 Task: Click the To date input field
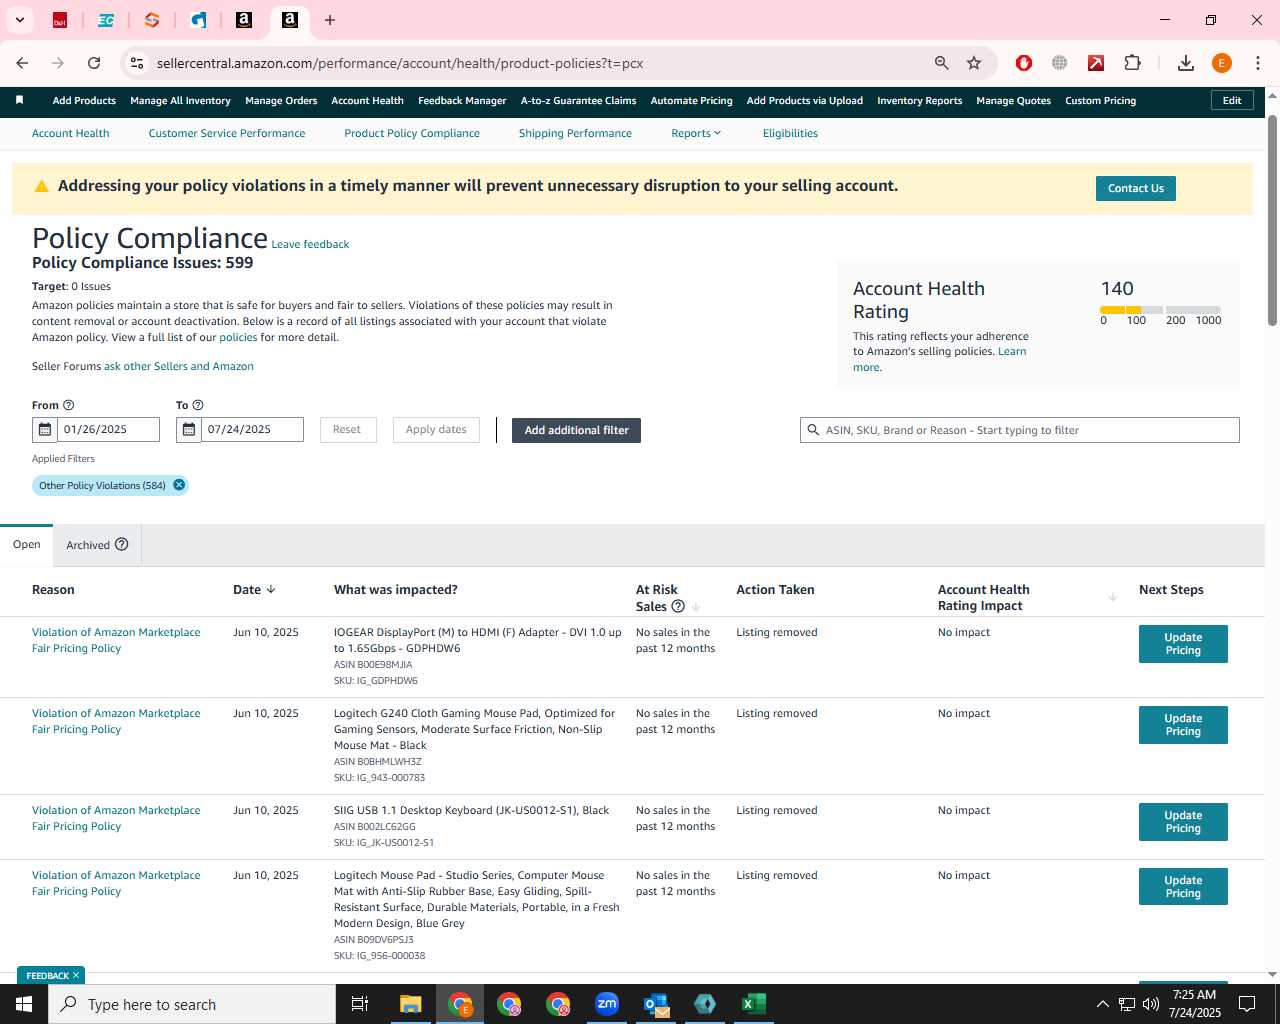click(x=252, y=430)
